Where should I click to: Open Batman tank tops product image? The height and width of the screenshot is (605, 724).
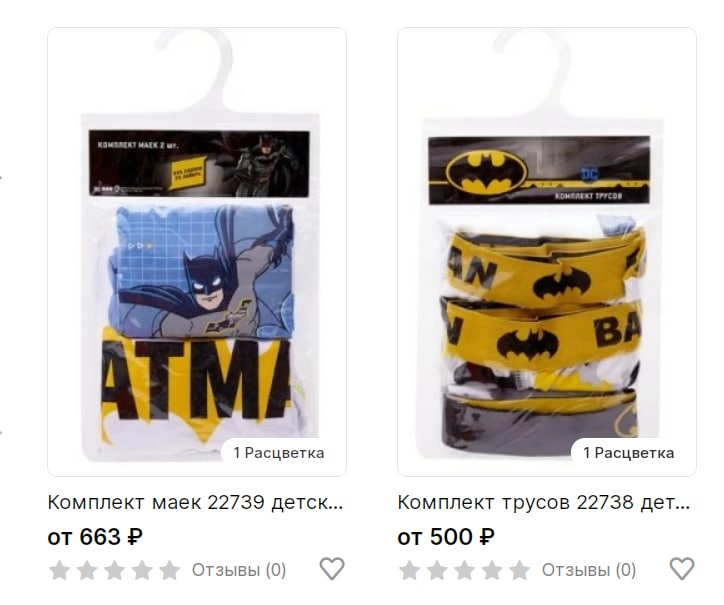[197, 252]
